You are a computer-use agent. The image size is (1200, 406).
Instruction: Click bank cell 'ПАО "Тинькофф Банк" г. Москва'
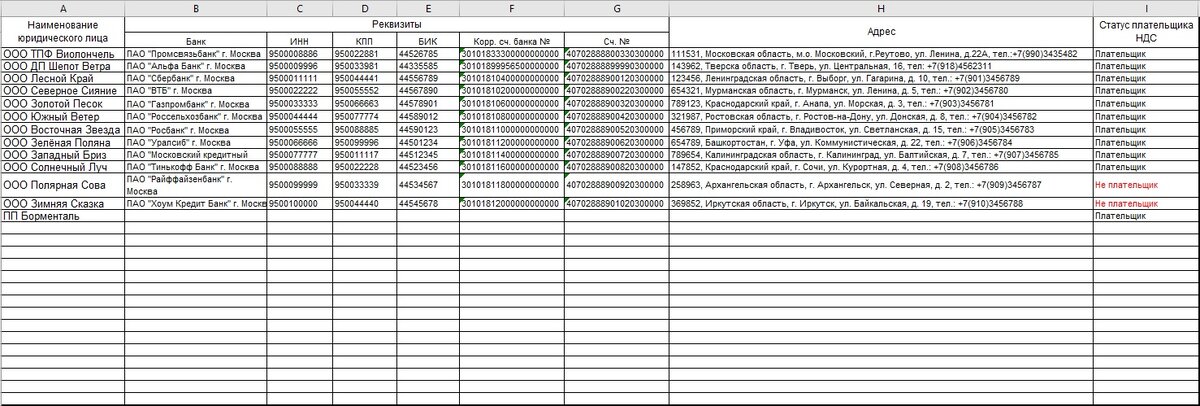[x=196, y=167]
